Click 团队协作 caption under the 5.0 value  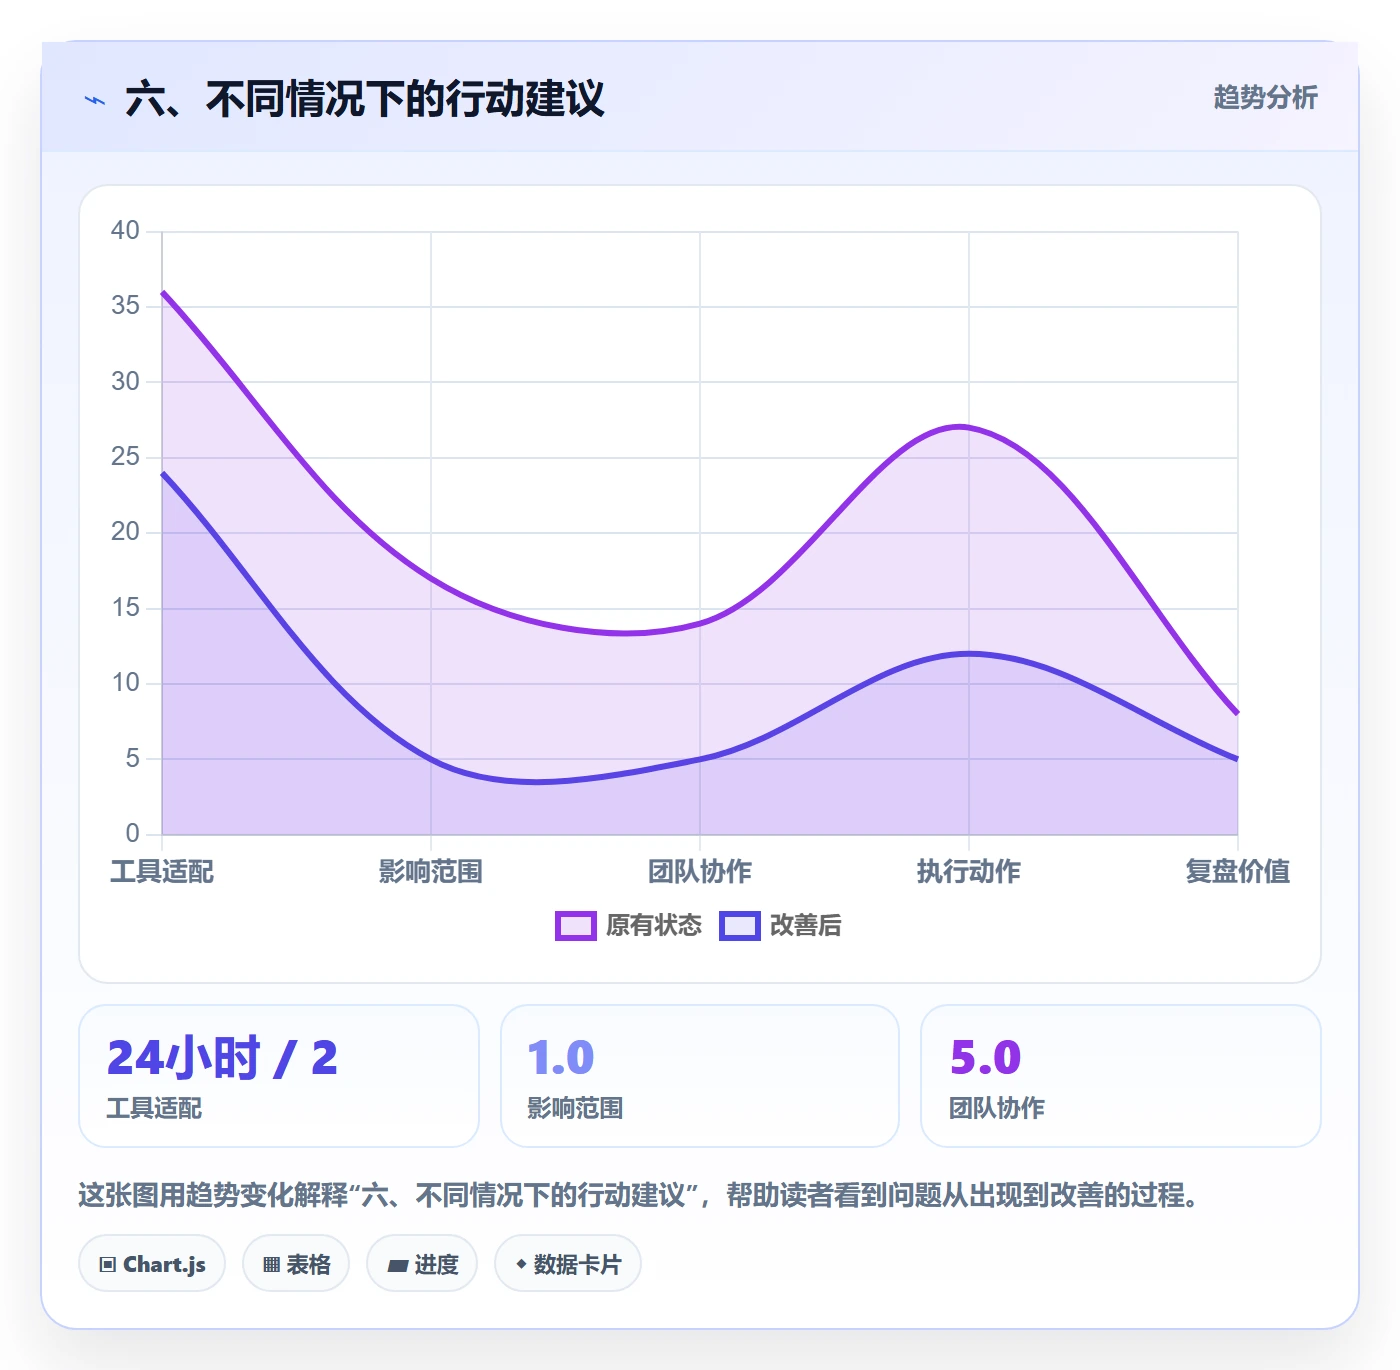997,1108
